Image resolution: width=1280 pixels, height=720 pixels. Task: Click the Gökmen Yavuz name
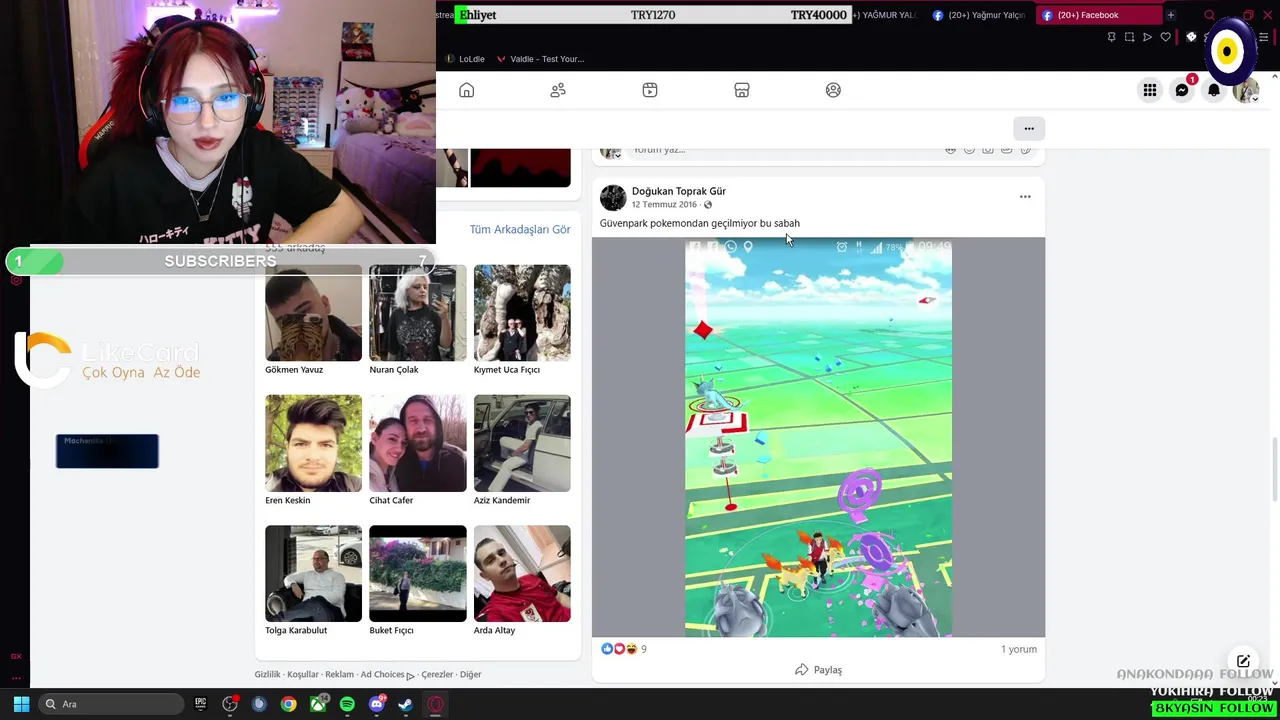point(294,370)
